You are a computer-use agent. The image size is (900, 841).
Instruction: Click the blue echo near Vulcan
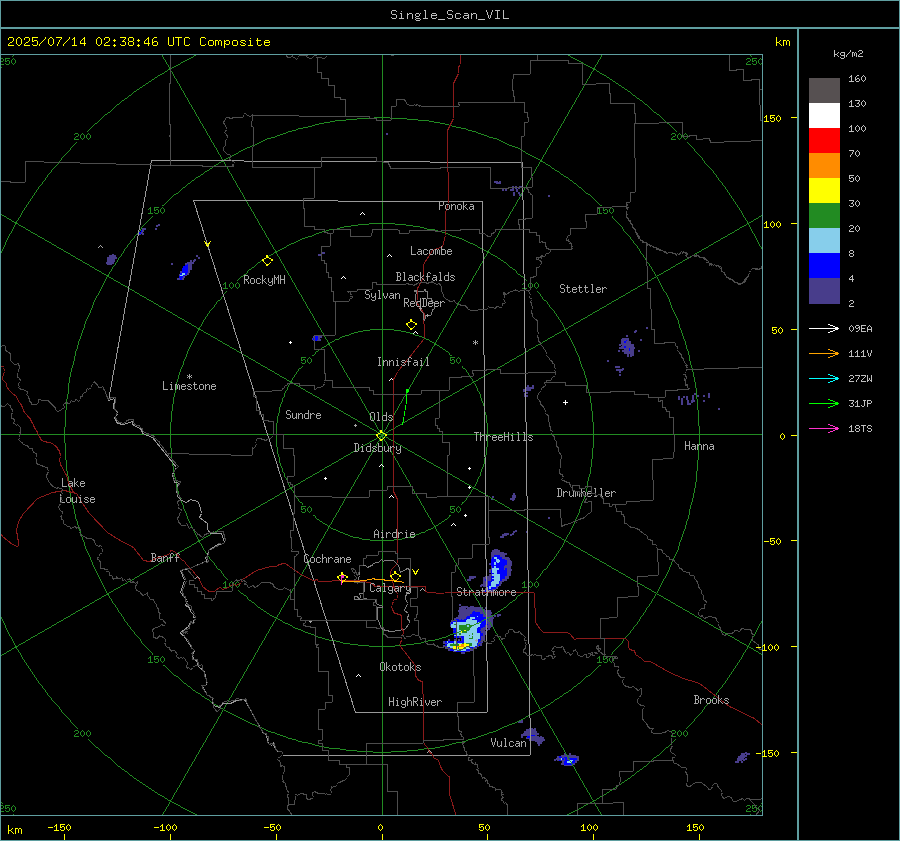[x=533, y=735]
